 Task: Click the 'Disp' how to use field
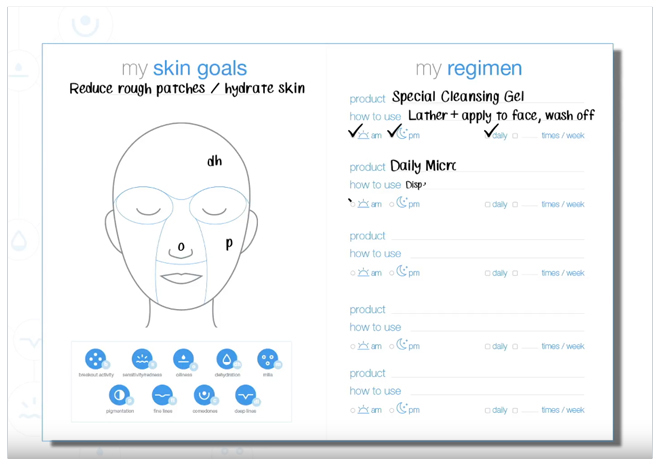pos(494,185)
